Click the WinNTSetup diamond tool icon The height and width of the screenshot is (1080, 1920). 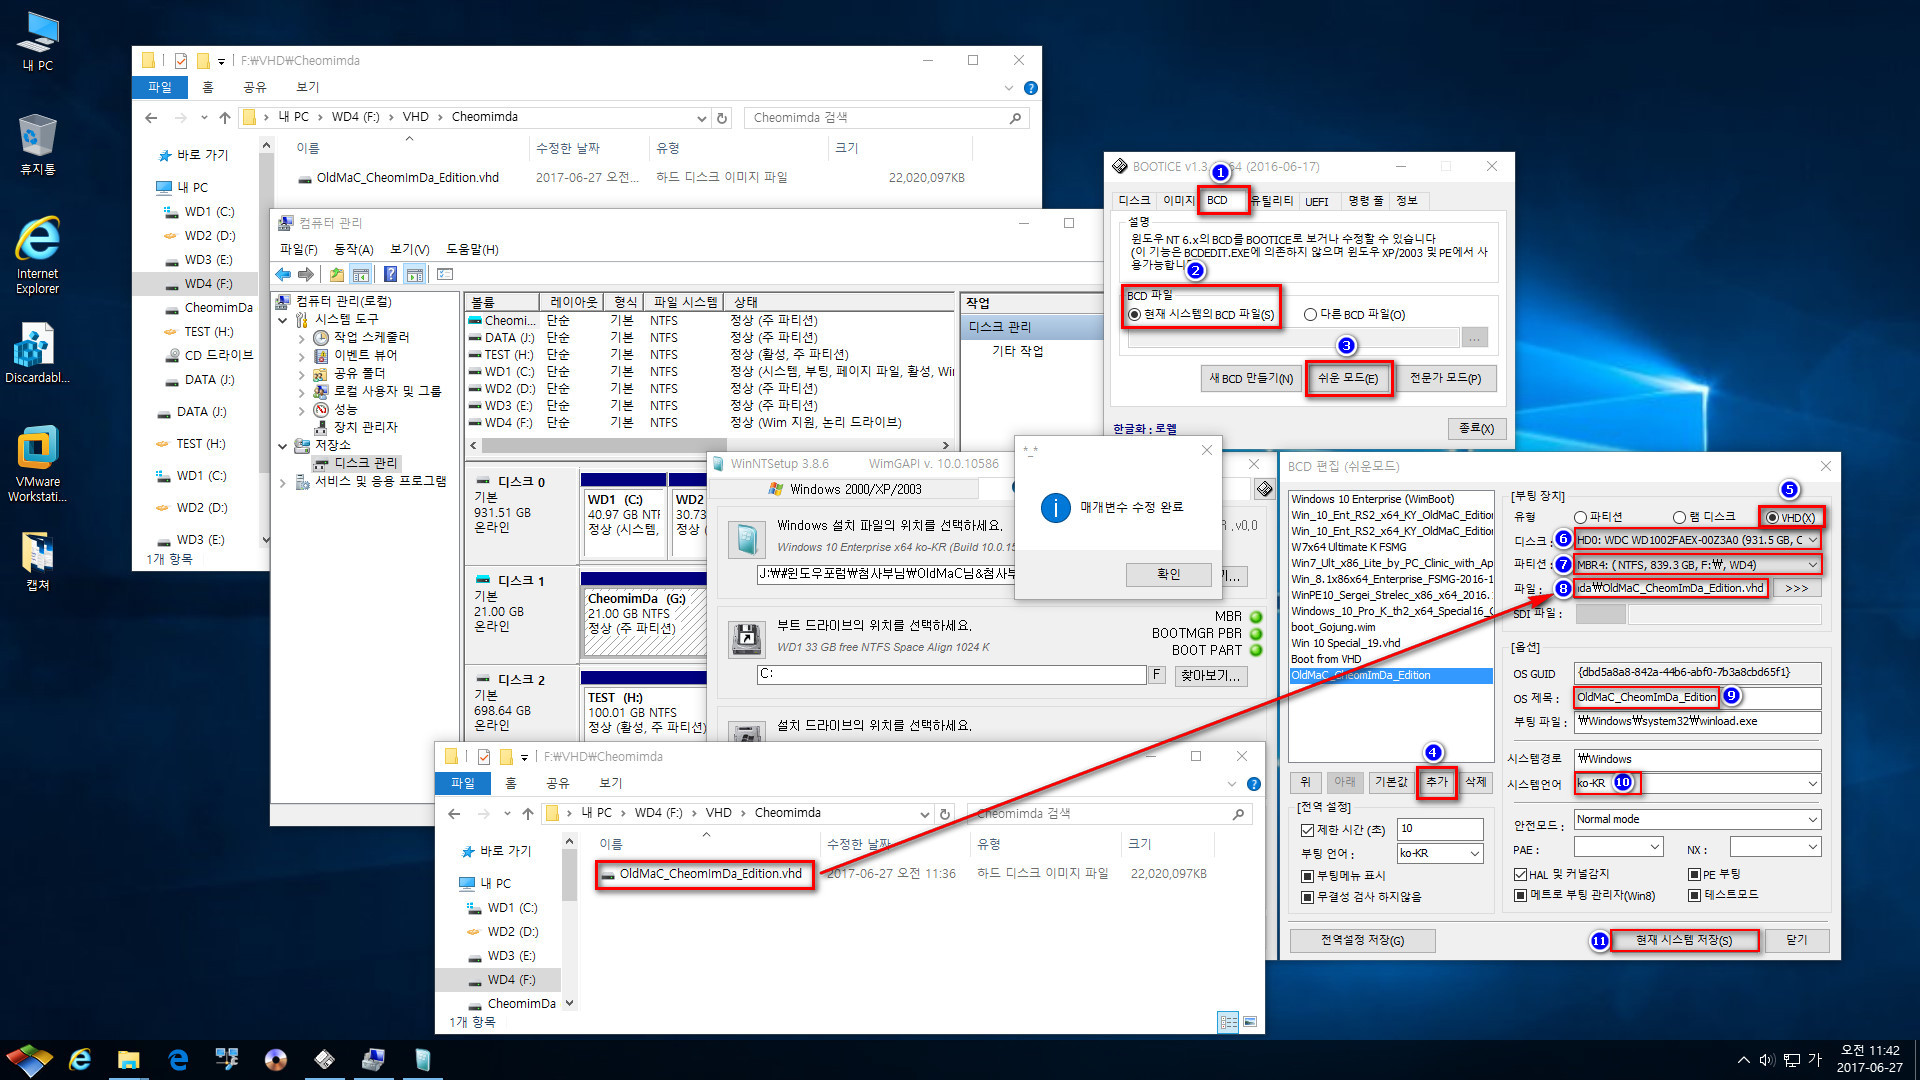tap(1264, 489)
